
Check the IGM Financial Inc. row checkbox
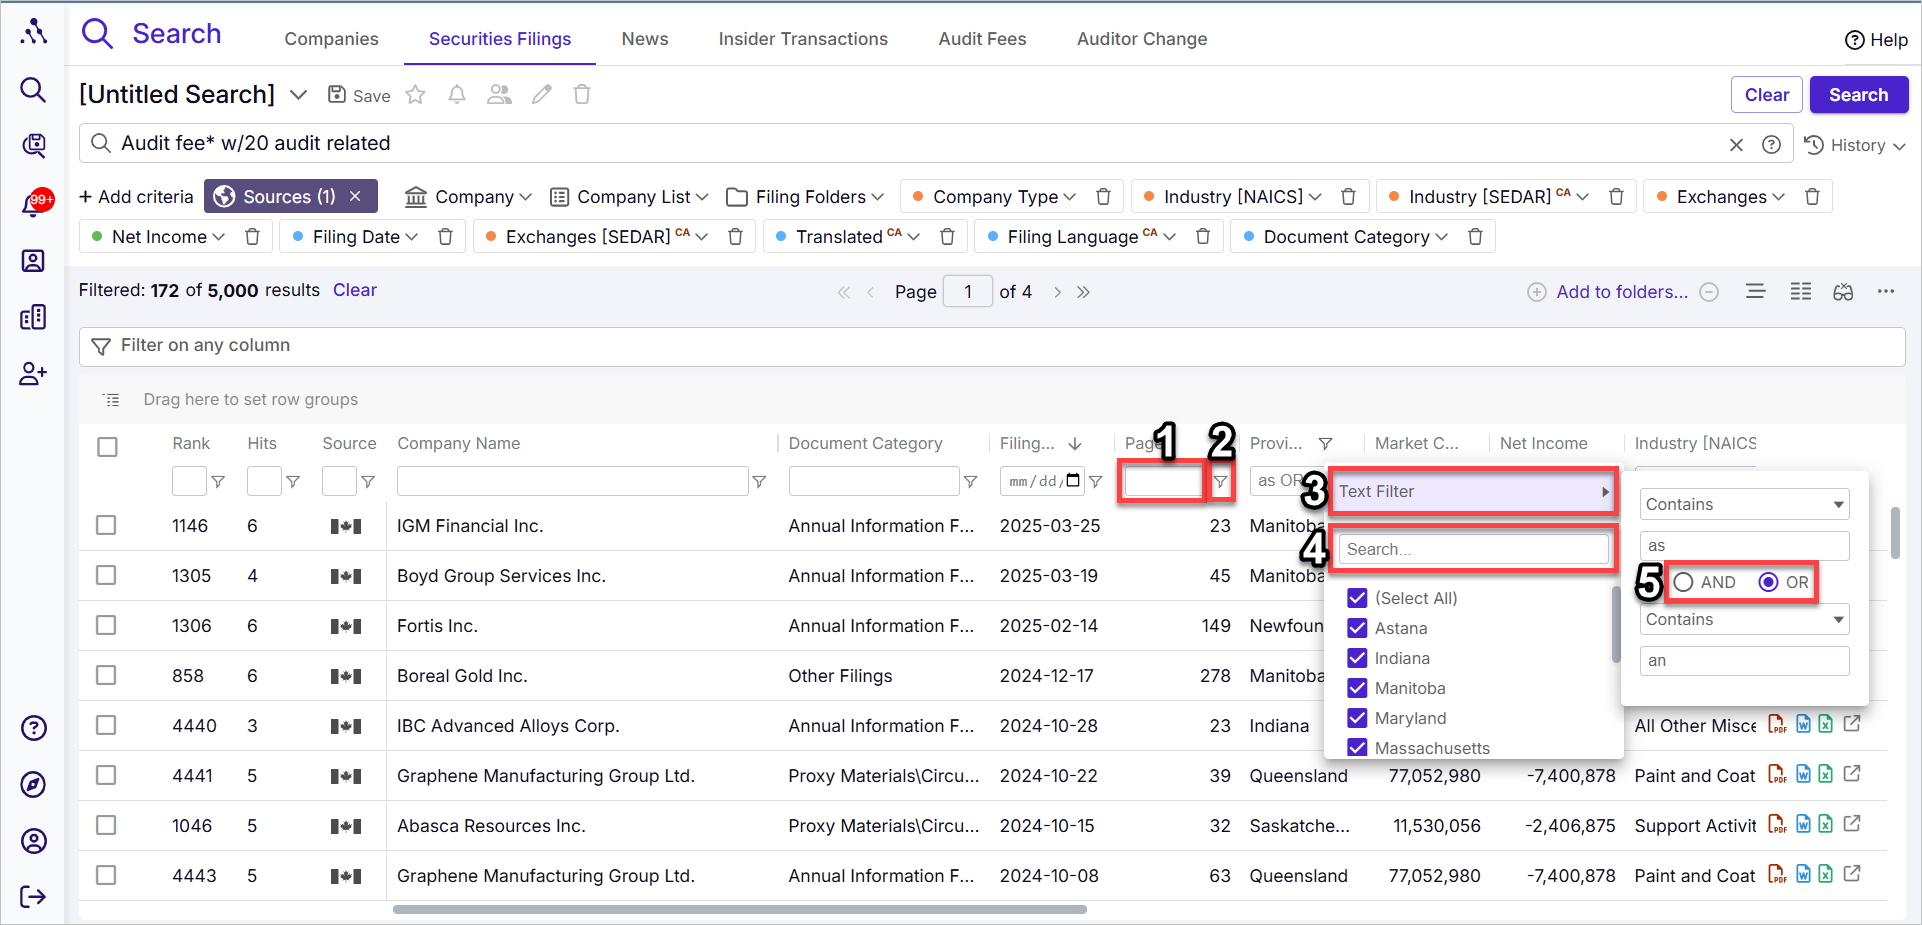(x=106, y=525)
